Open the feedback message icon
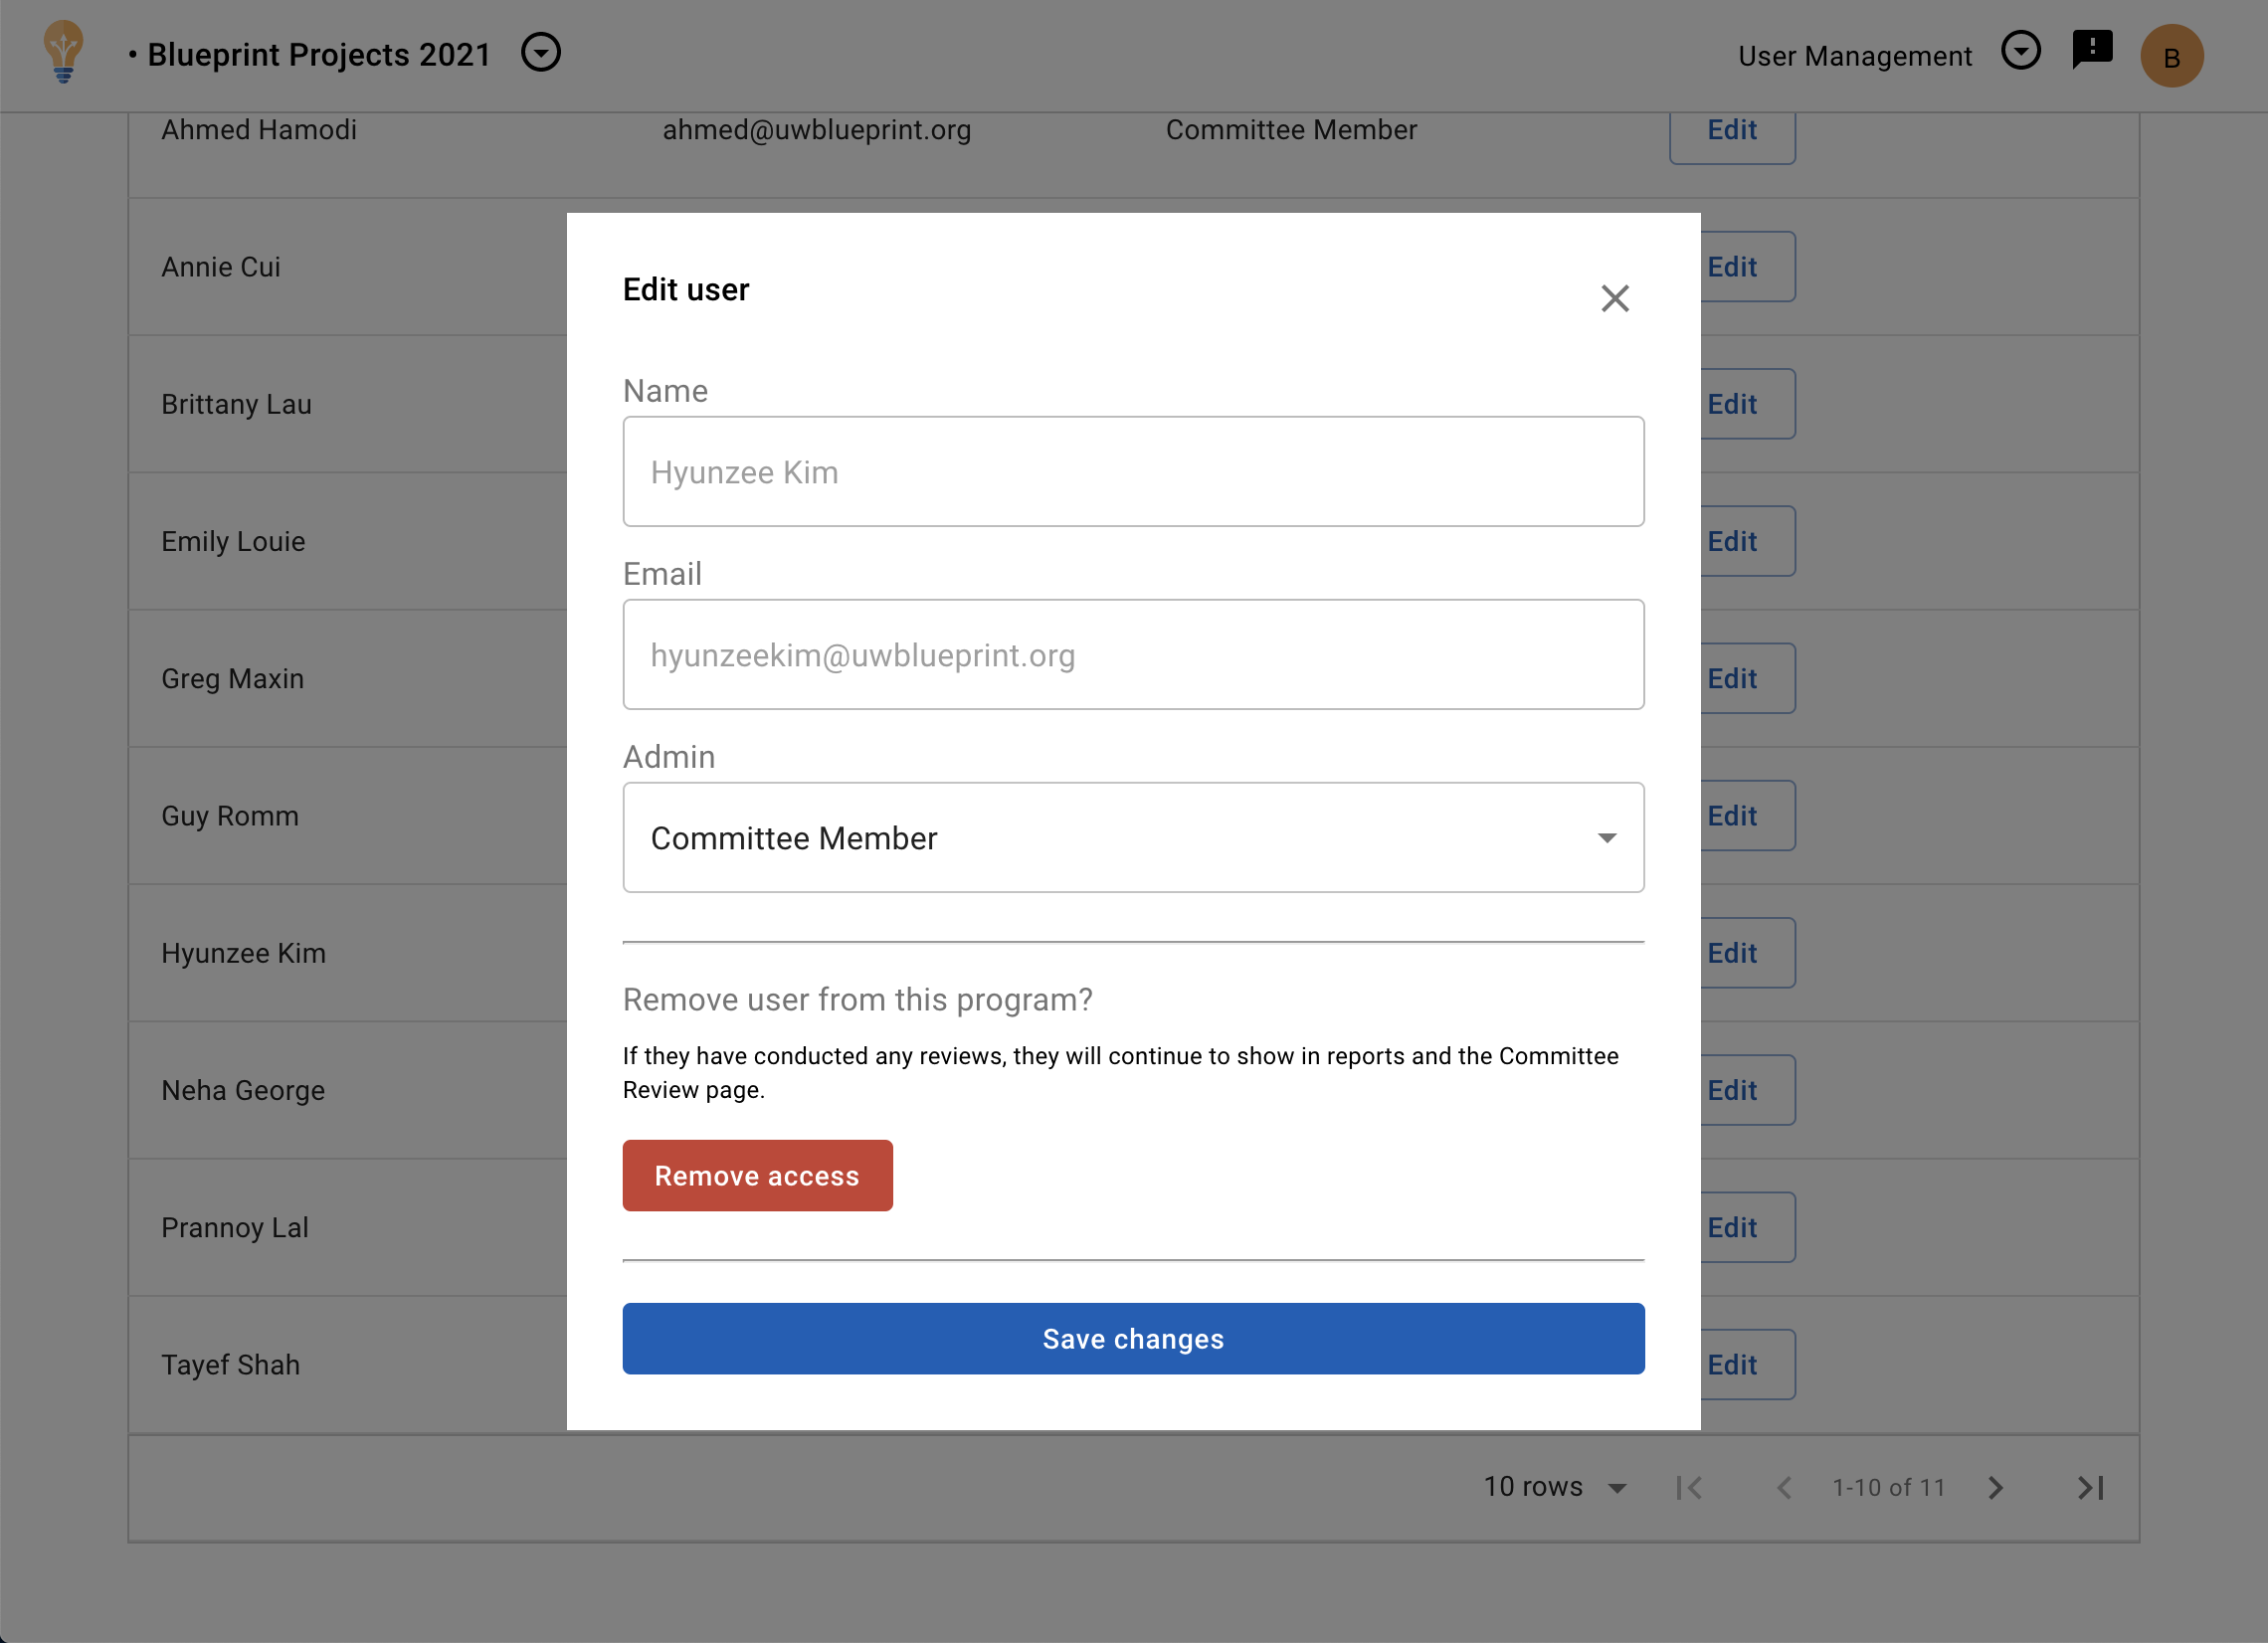Viewport: 2268px width, 1643px height. pyautogui.click(x=2092, y=49)
